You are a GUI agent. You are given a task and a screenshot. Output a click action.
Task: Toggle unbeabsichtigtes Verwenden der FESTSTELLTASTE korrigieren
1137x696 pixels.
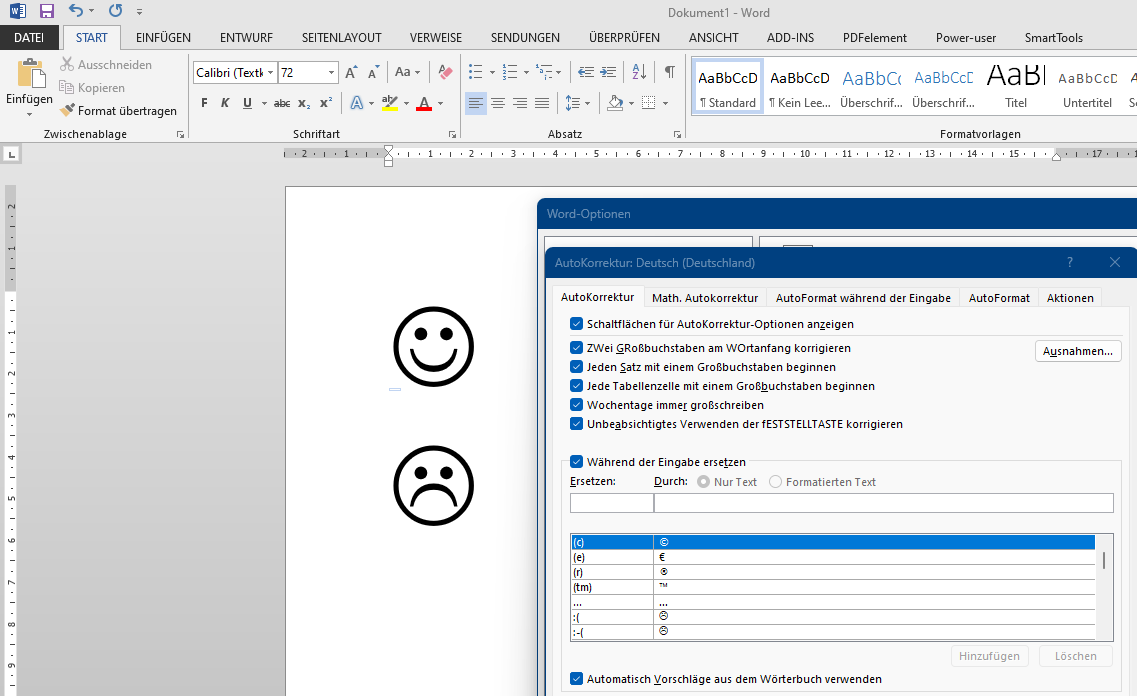tap(576, 423)
